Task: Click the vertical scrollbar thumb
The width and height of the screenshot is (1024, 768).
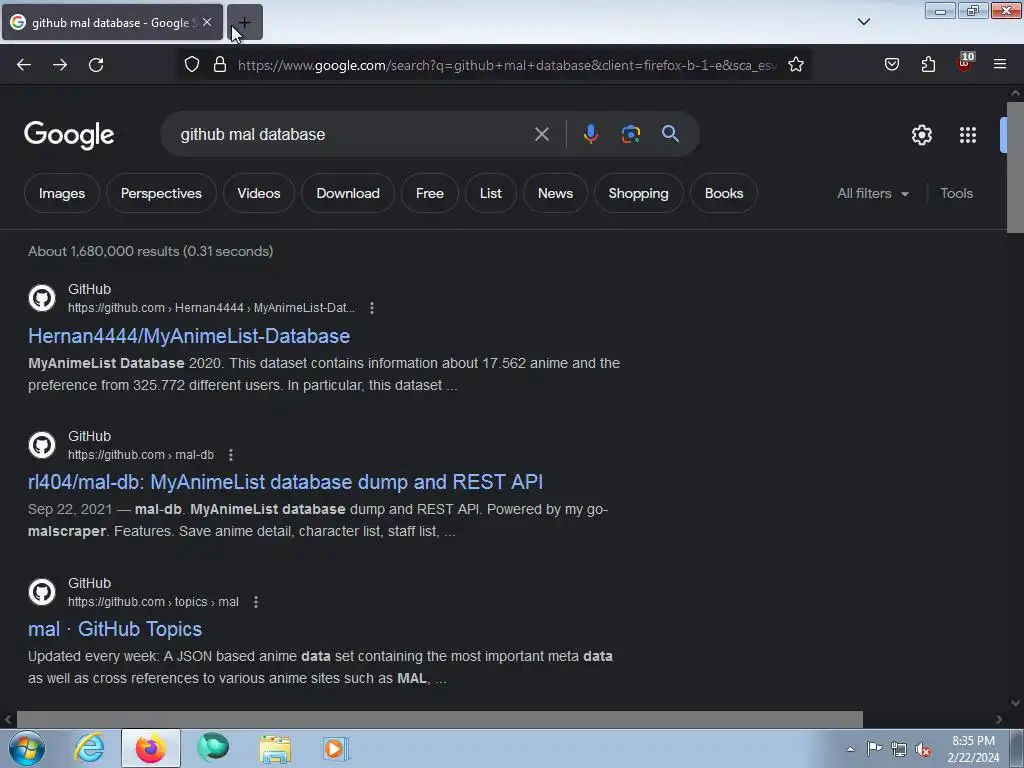Action: pos(1015,167)
